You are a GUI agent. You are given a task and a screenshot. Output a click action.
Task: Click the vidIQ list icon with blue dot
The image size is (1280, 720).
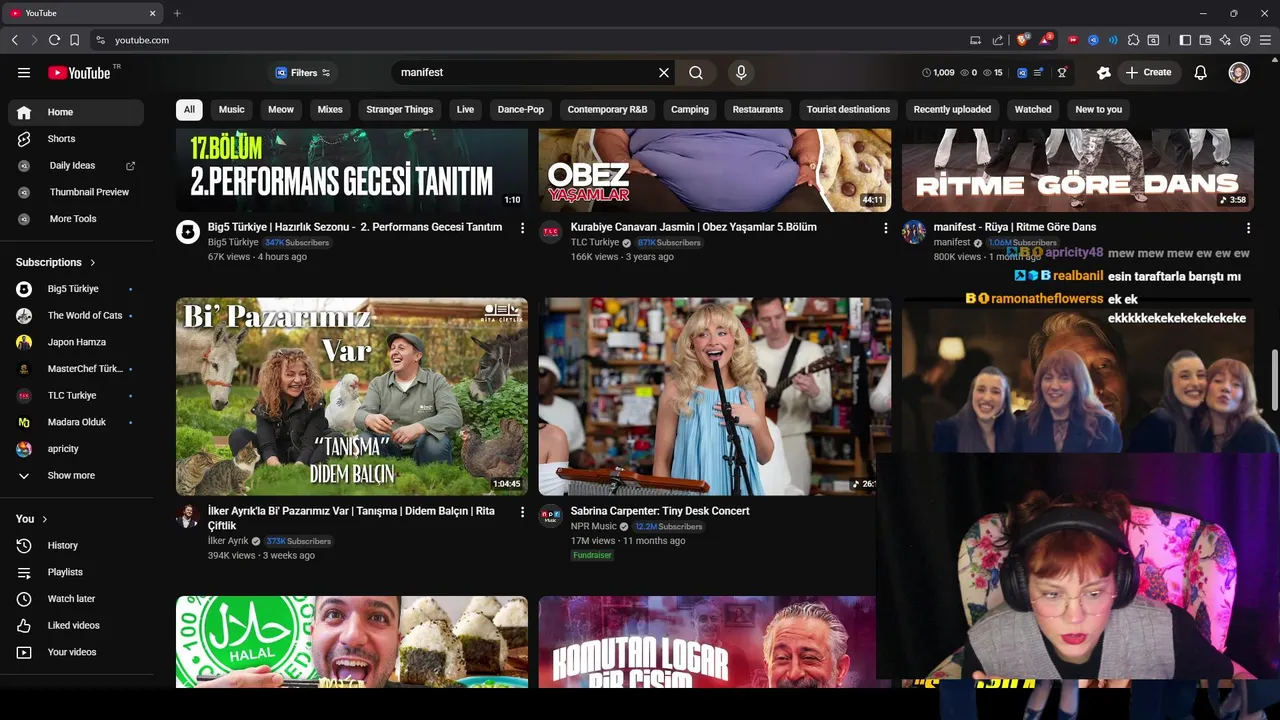click(1038, 72)
